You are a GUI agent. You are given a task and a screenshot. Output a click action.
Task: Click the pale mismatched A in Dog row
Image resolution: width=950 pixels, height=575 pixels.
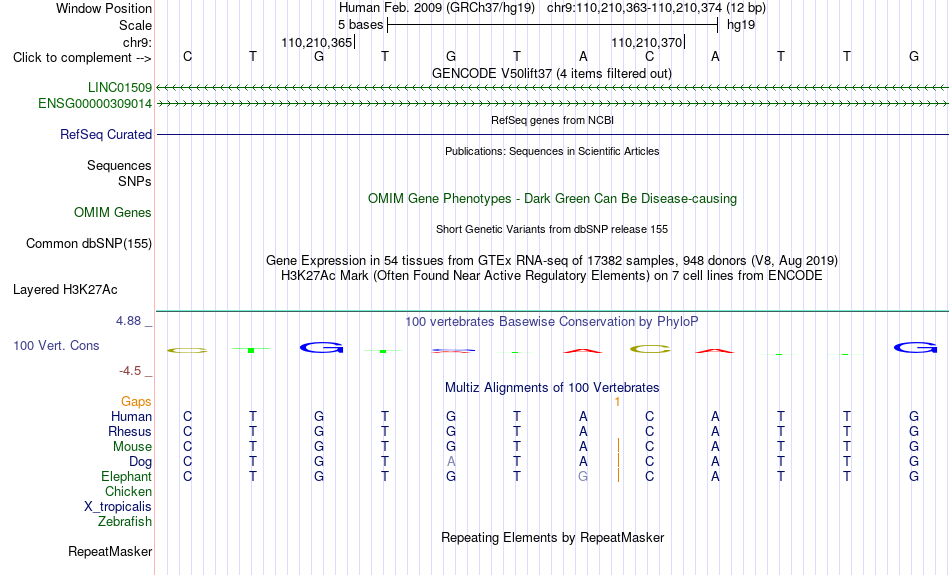[451, 462]
